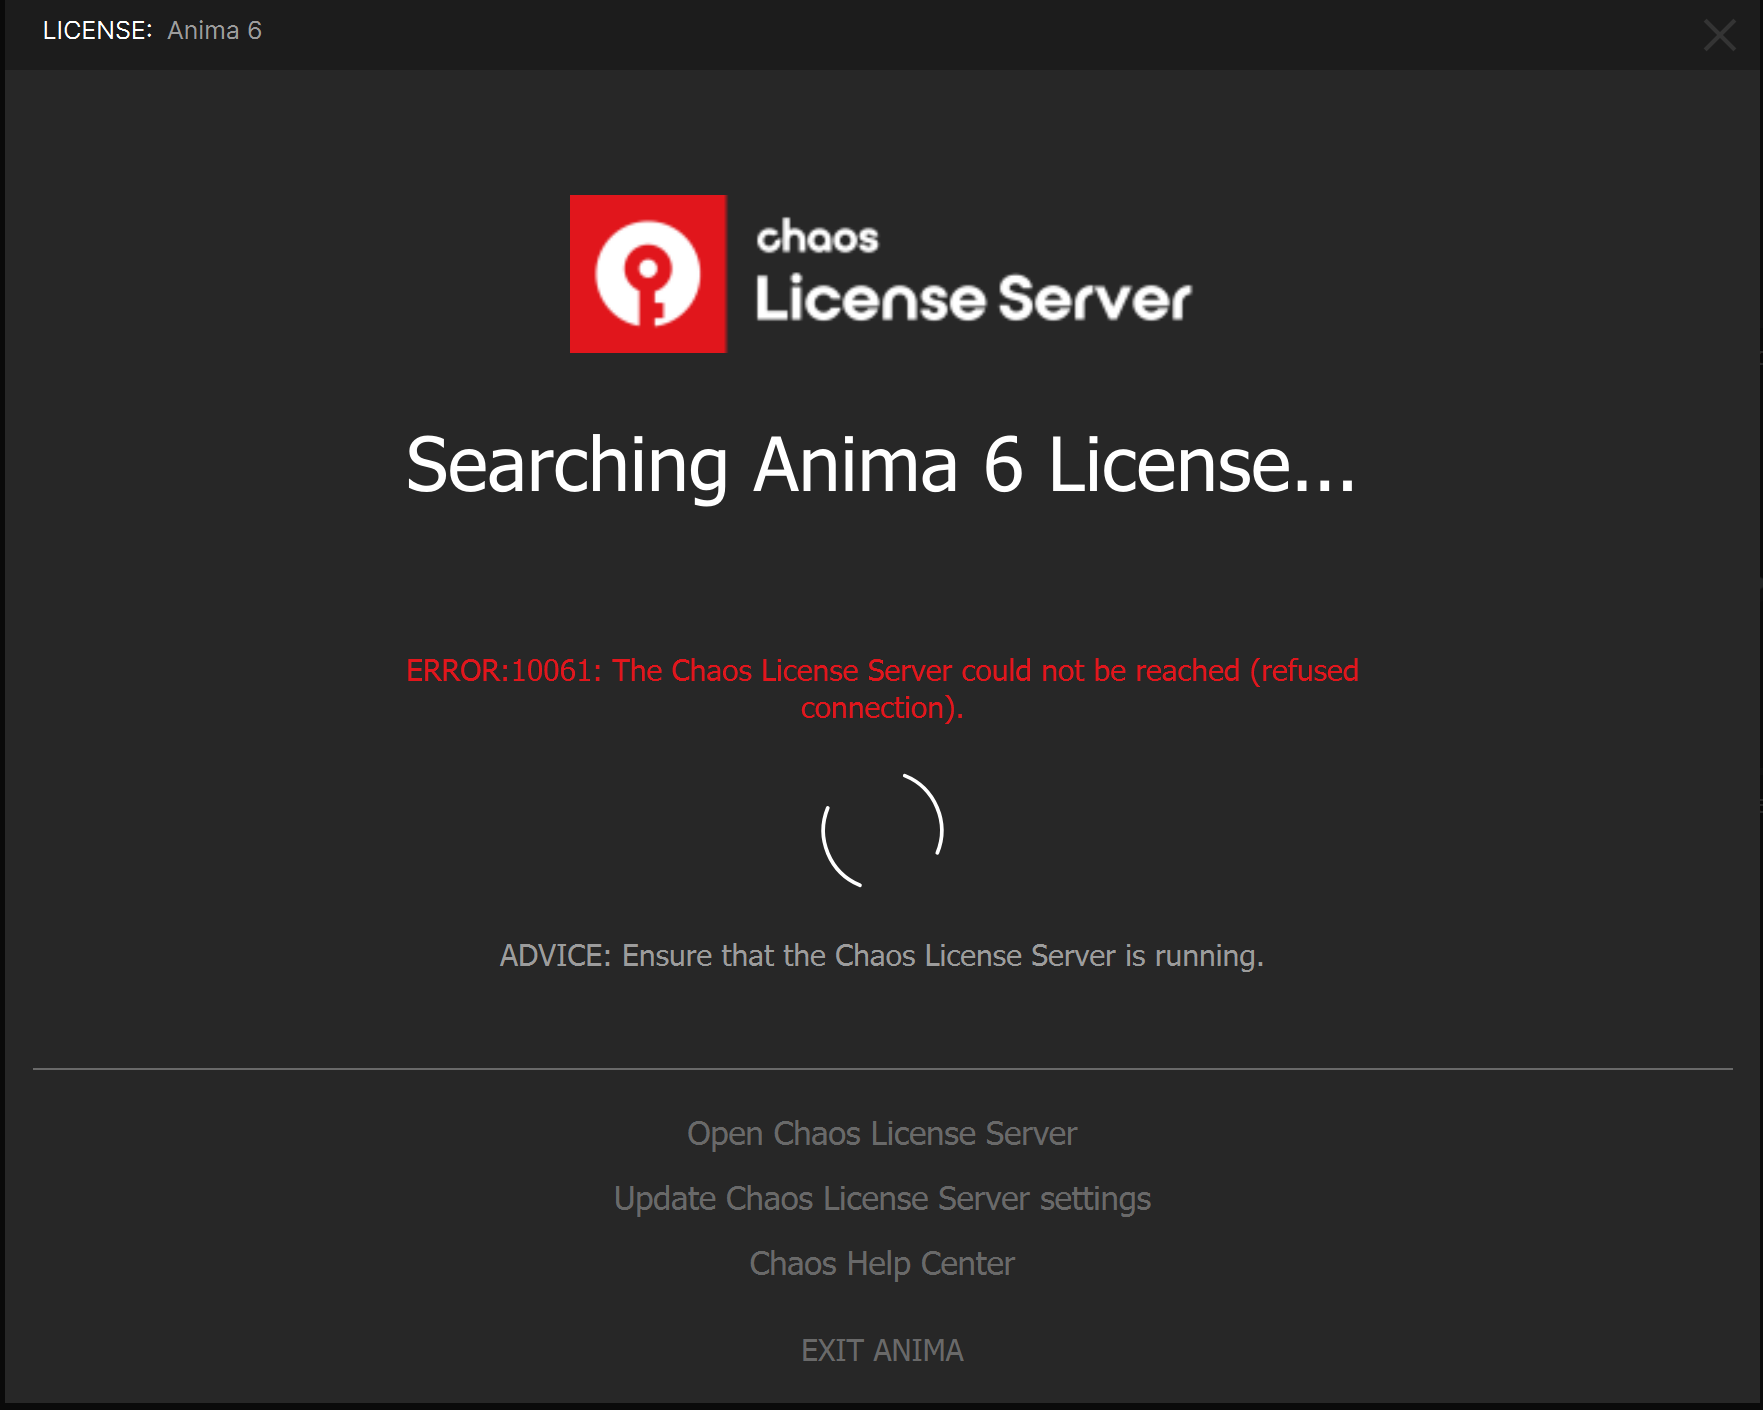1763x1410 pixels.
Task: Click the LICENSE: Anima 6 title text
Action: point(152,31)
